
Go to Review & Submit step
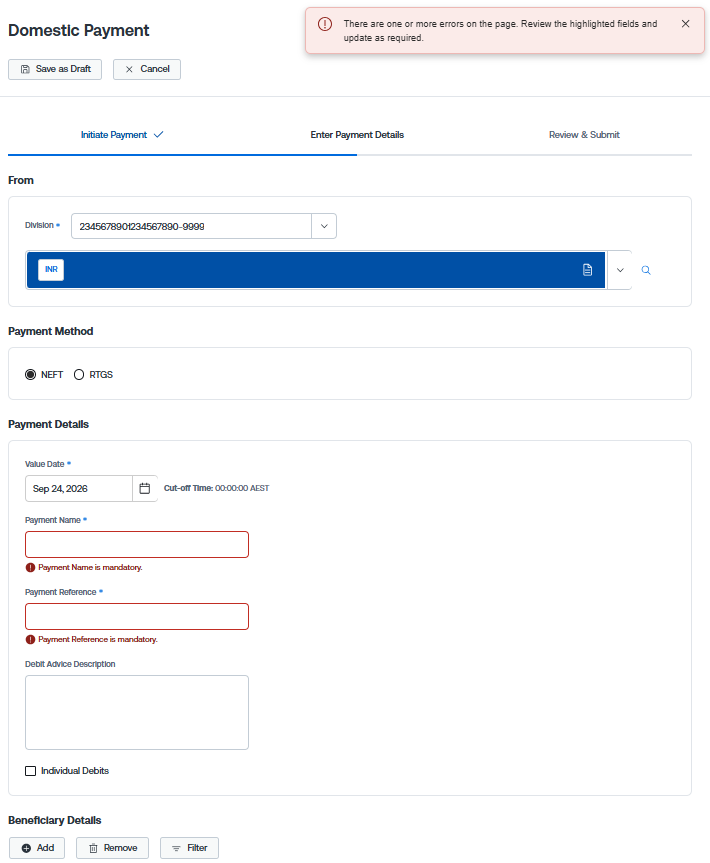pos(584,135)
